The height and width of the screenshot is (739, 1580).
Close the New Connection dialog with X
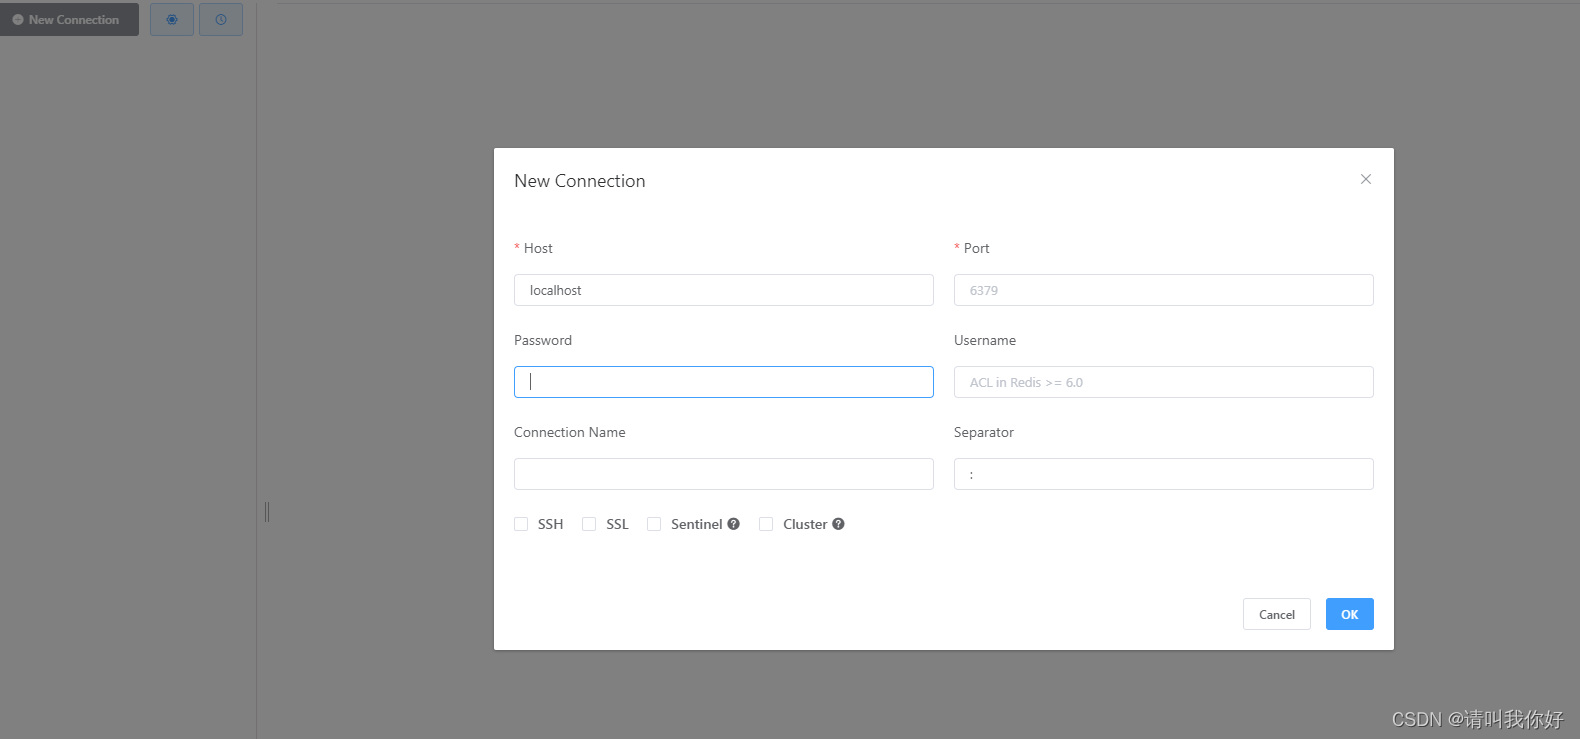tap(1366, 179)
